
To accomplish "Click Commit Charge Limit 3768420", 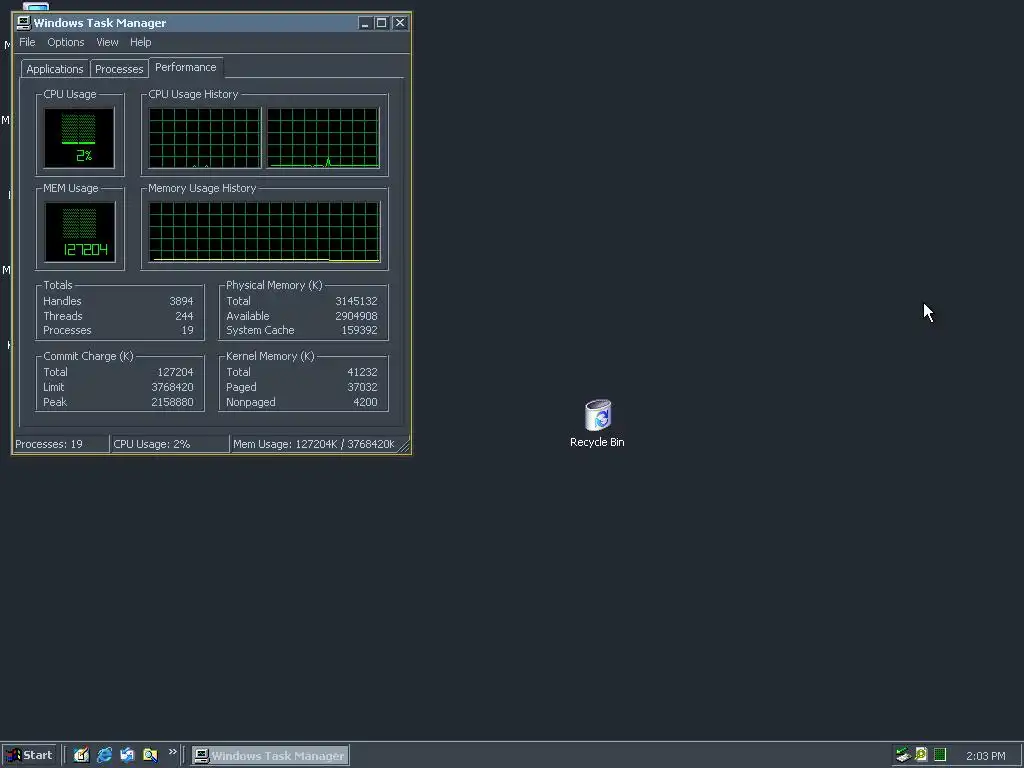I will tap(172, 387).
